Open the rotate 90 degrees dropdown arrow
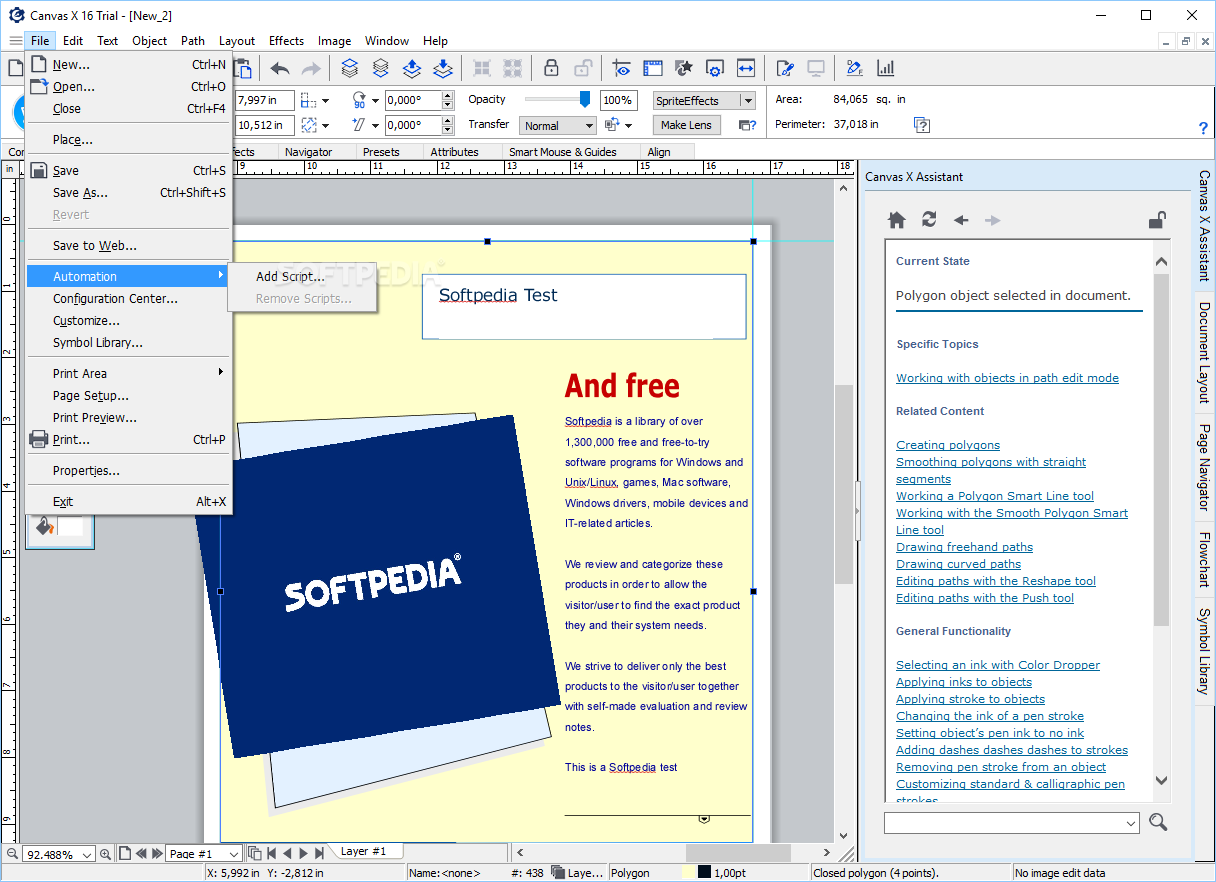 pos(376,101)
